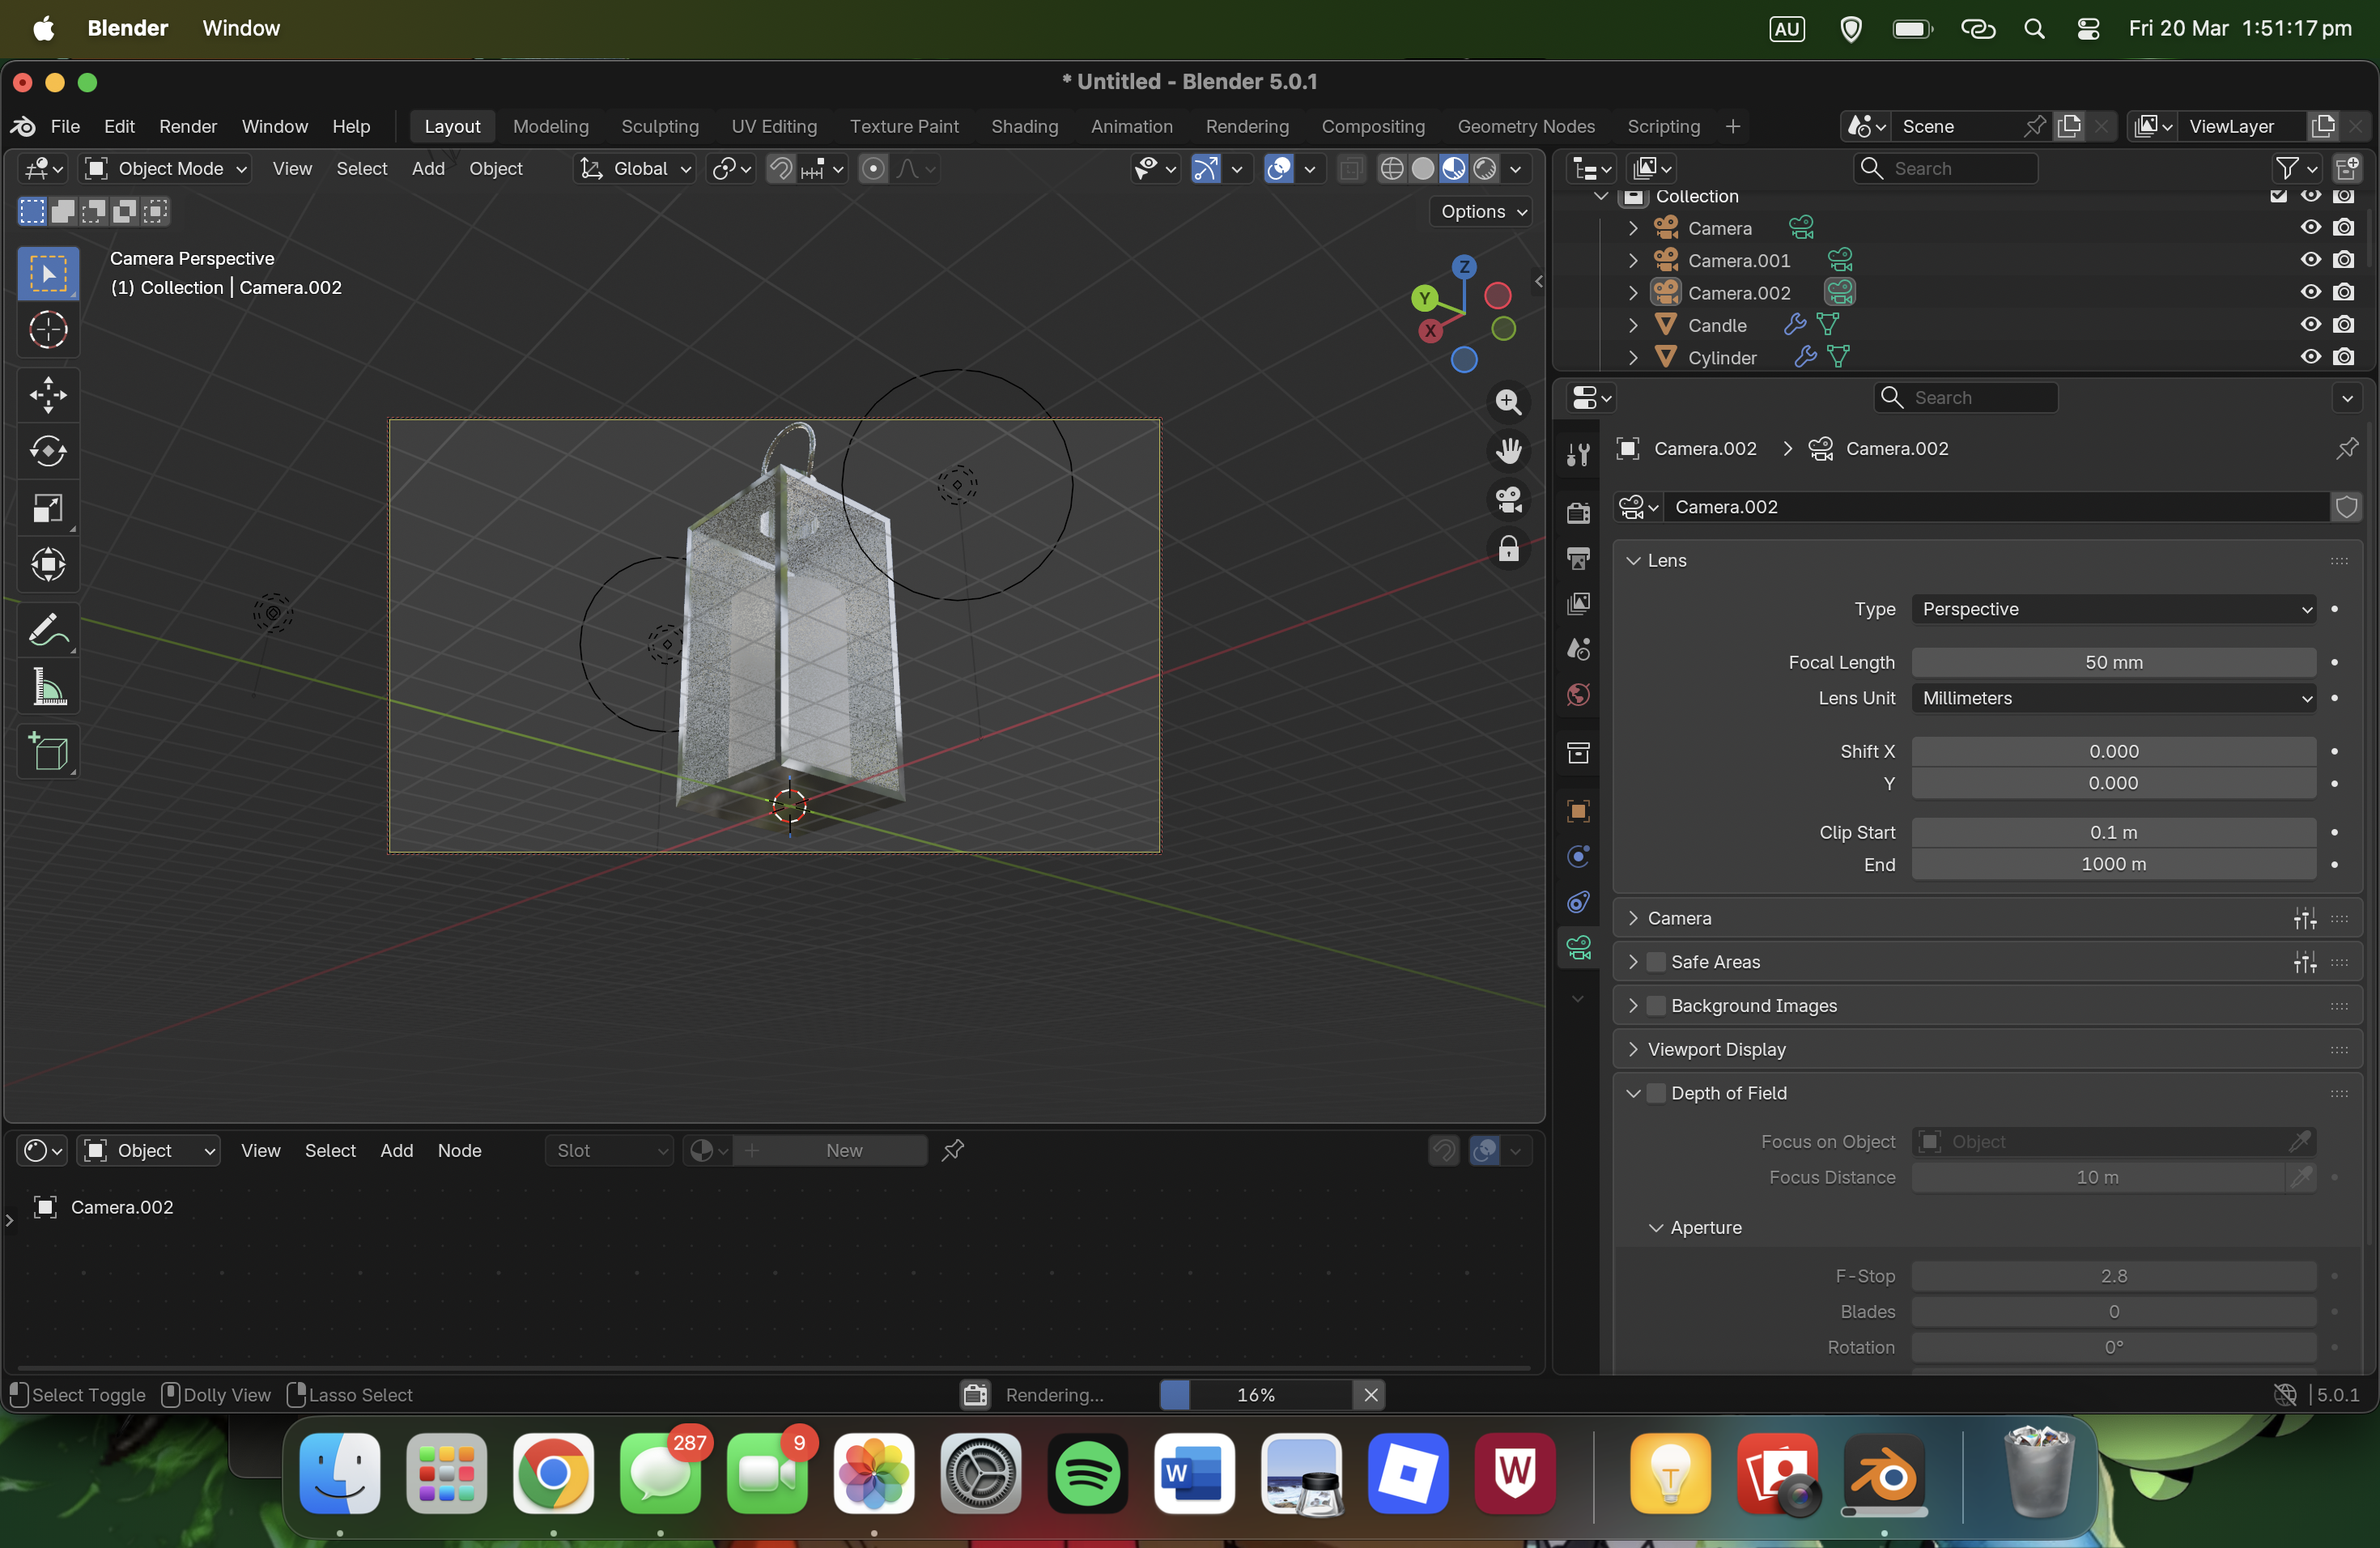
Task: Select the Measure tool
Action: tap(48, 687)
